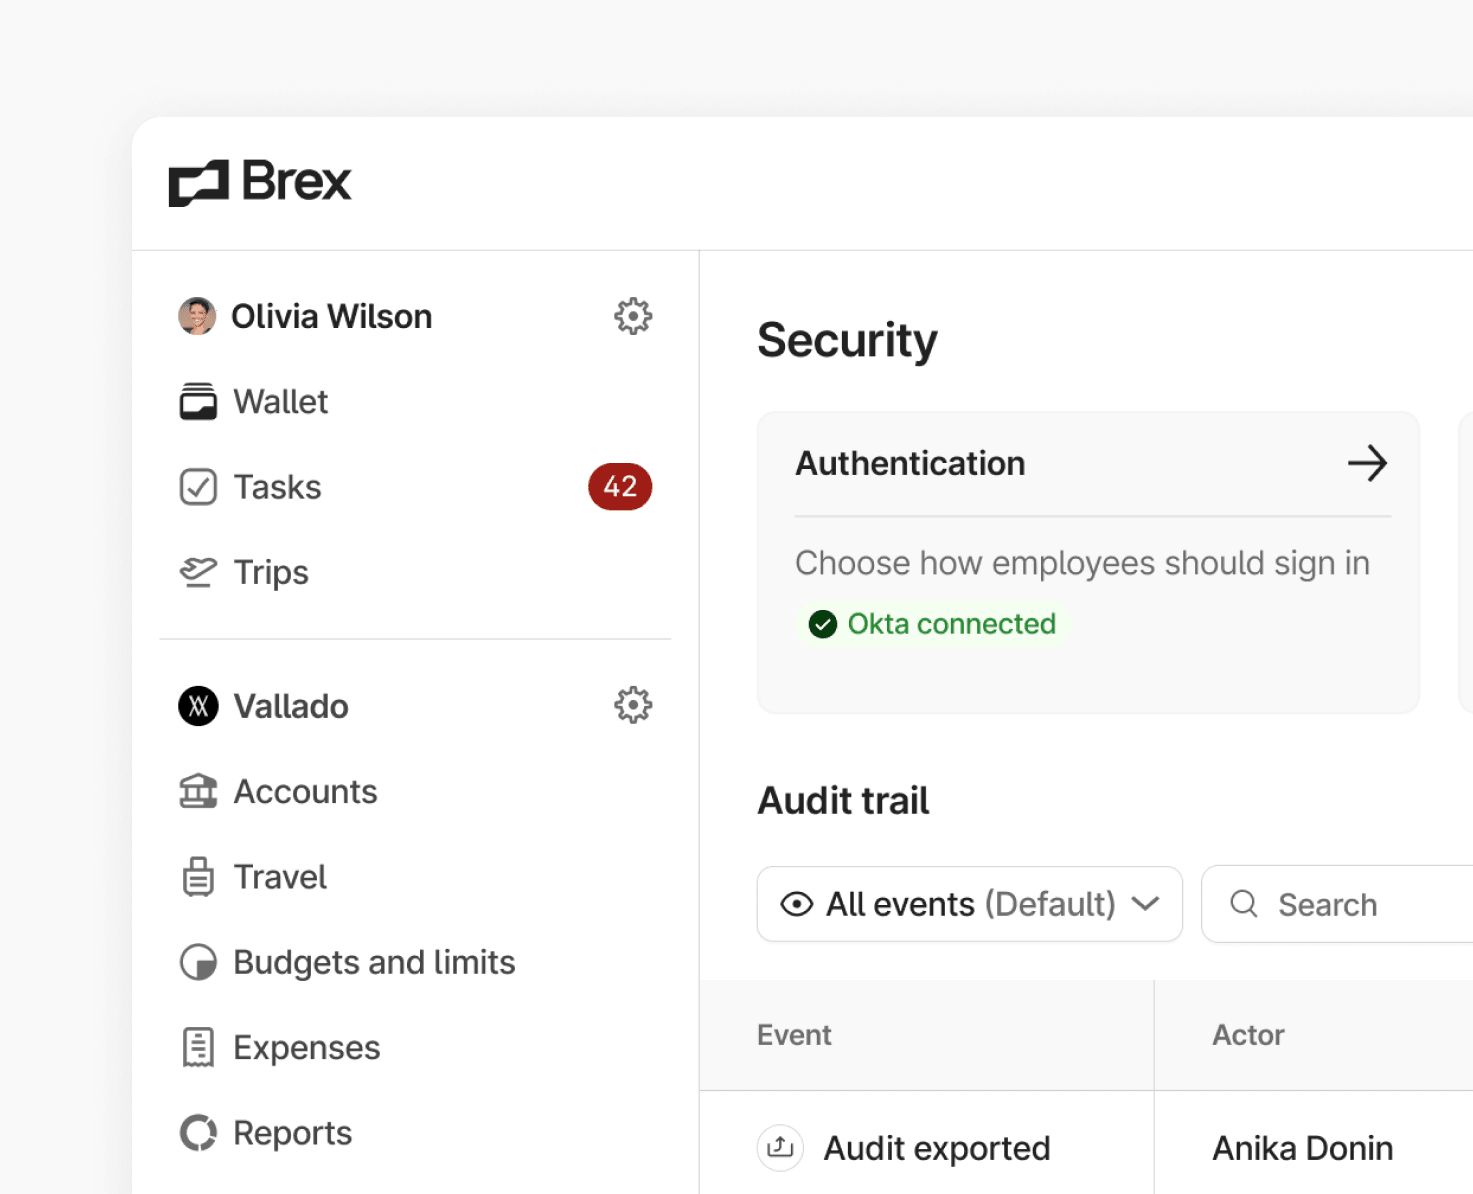Select the Accounts bank icon
1473x1194 pixels.
pyautogui.click(x=199, y=791)
